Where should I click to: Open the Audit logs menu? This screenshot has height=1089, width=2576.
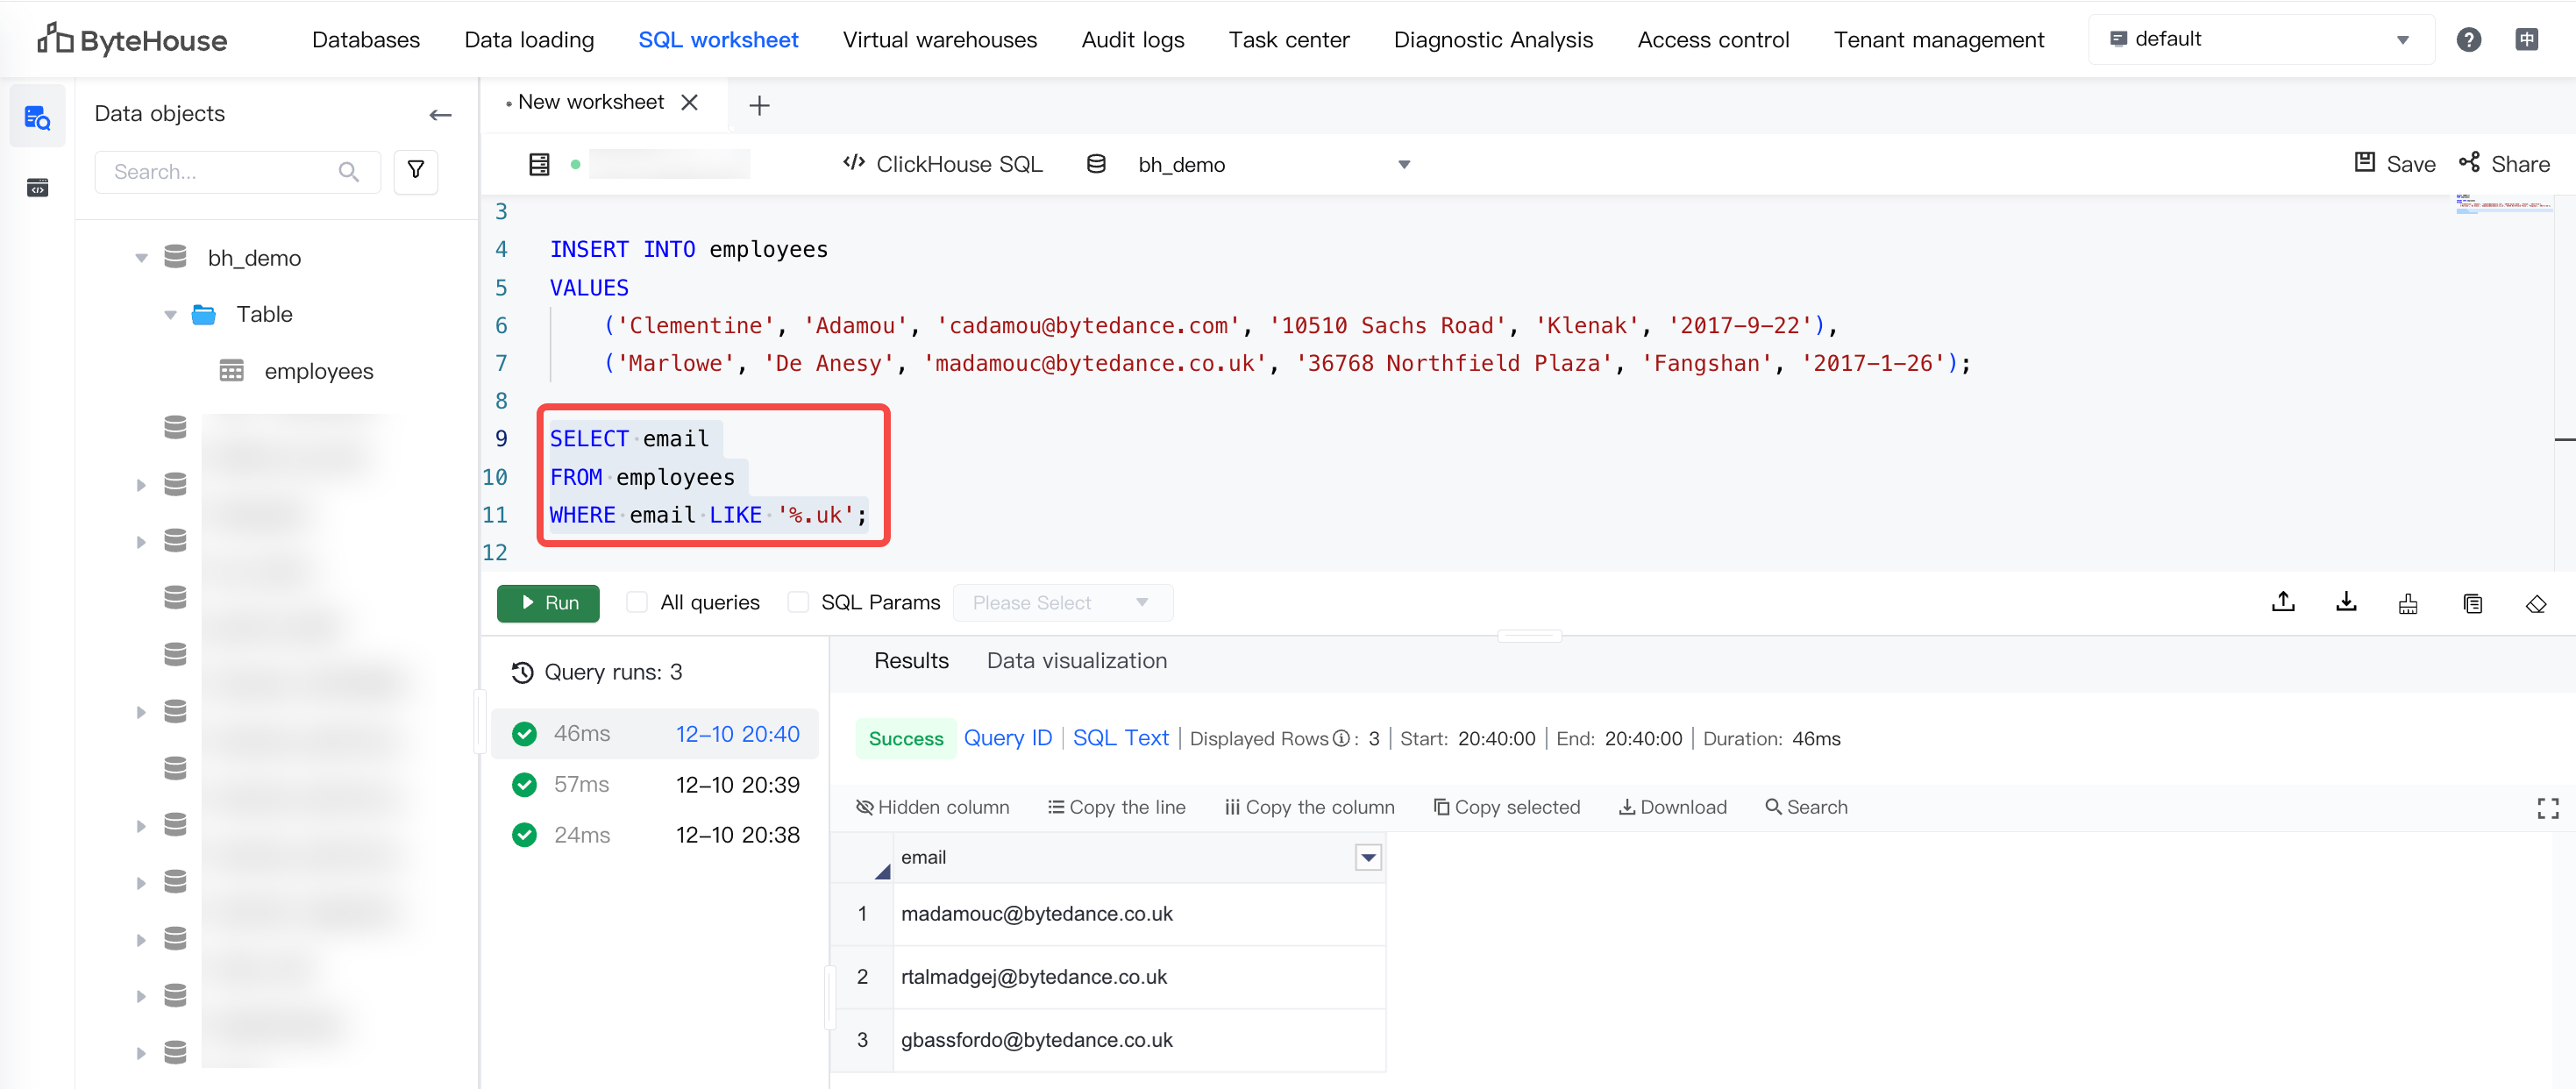[1132, 39]
